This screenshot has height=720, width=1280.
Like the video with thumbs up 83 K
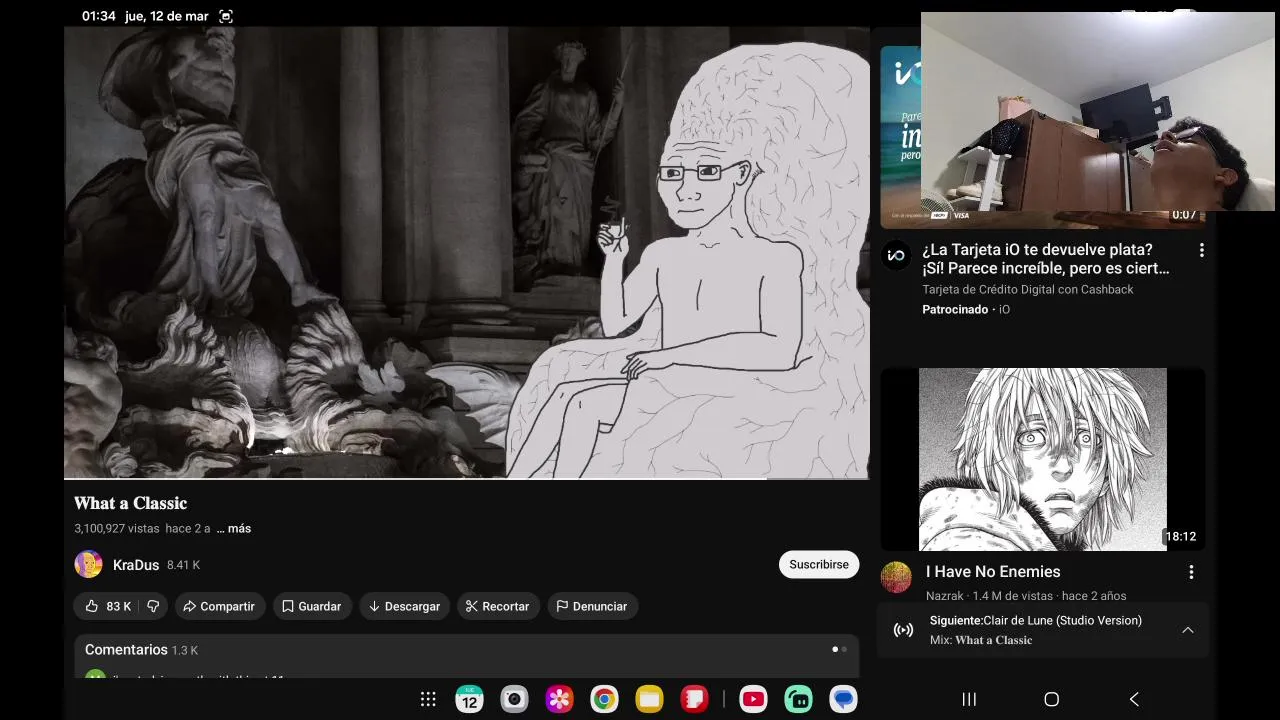107,606
